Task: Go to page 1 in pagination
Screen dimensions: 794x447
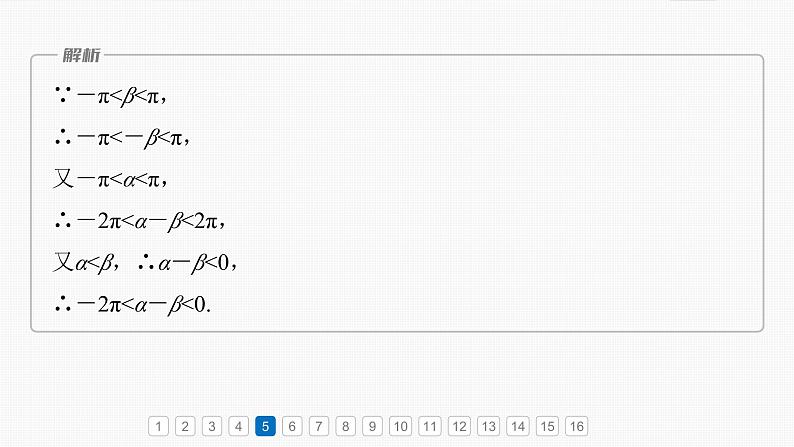Action: coord(158,427)
